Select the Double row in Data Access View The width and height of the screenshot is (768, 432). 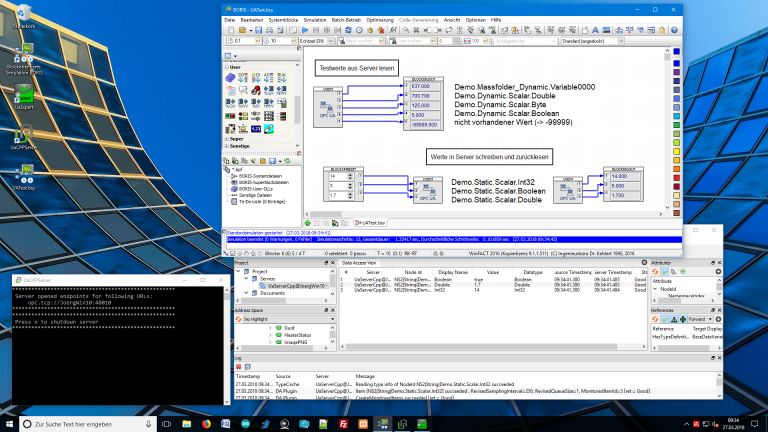pos(493,285)
